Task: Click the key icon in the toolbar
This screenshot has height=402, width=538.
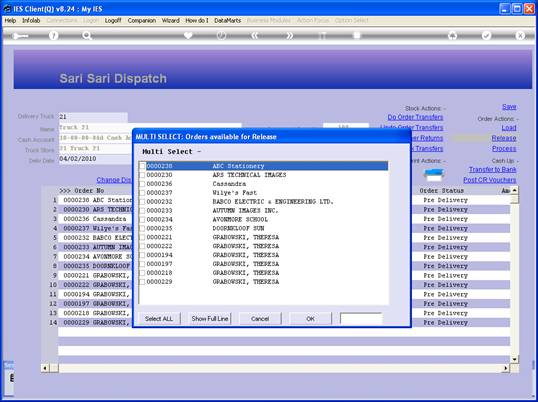Action: tap(19, 36)
